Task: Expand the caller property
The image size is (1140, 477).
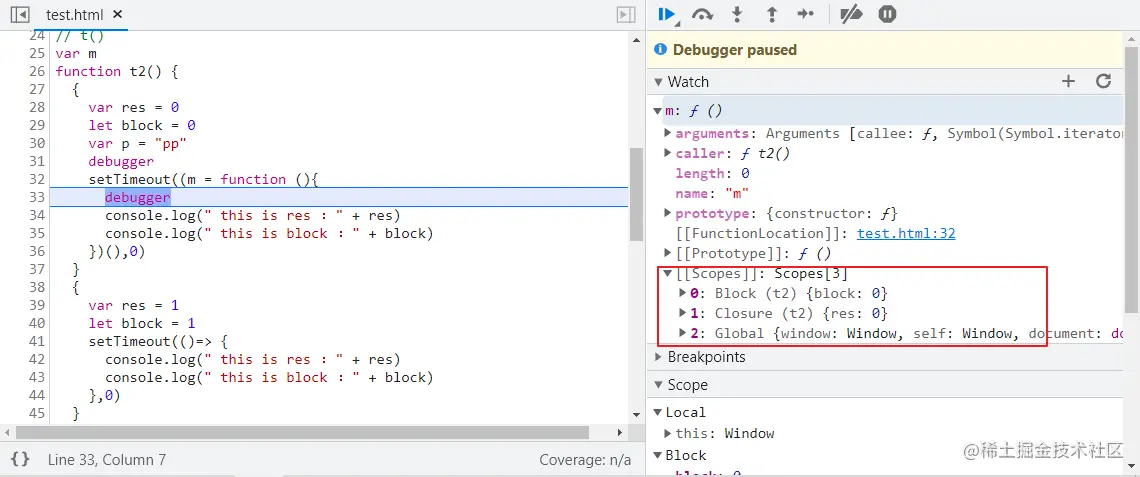Action: (x=667, y=153)
